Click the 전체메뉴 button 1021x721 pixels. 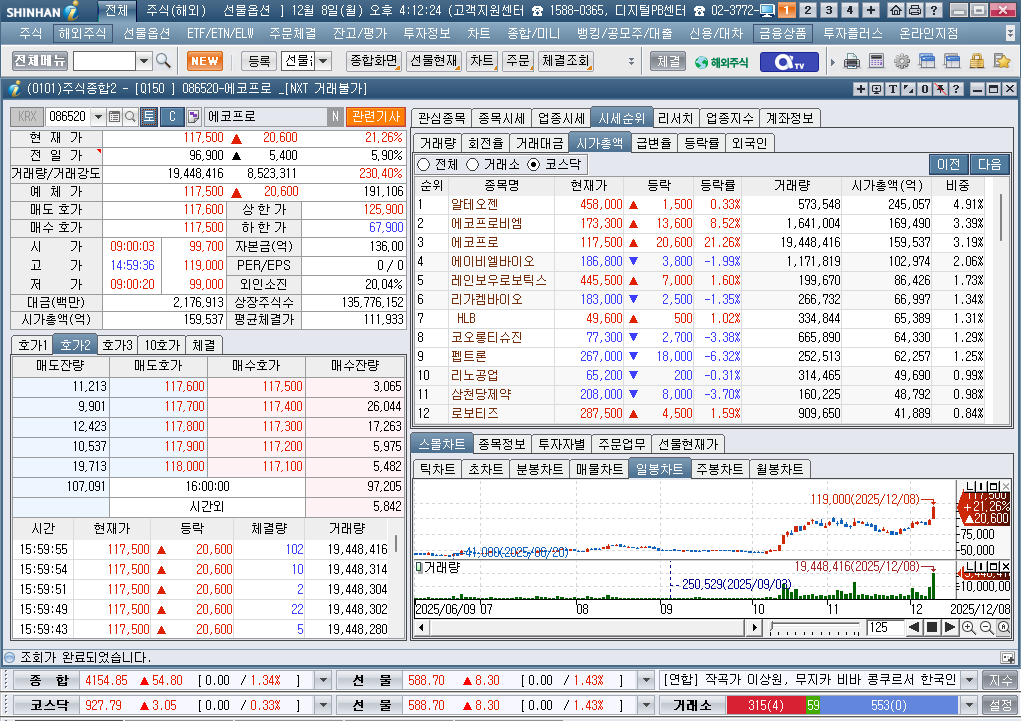coord(40,61)
